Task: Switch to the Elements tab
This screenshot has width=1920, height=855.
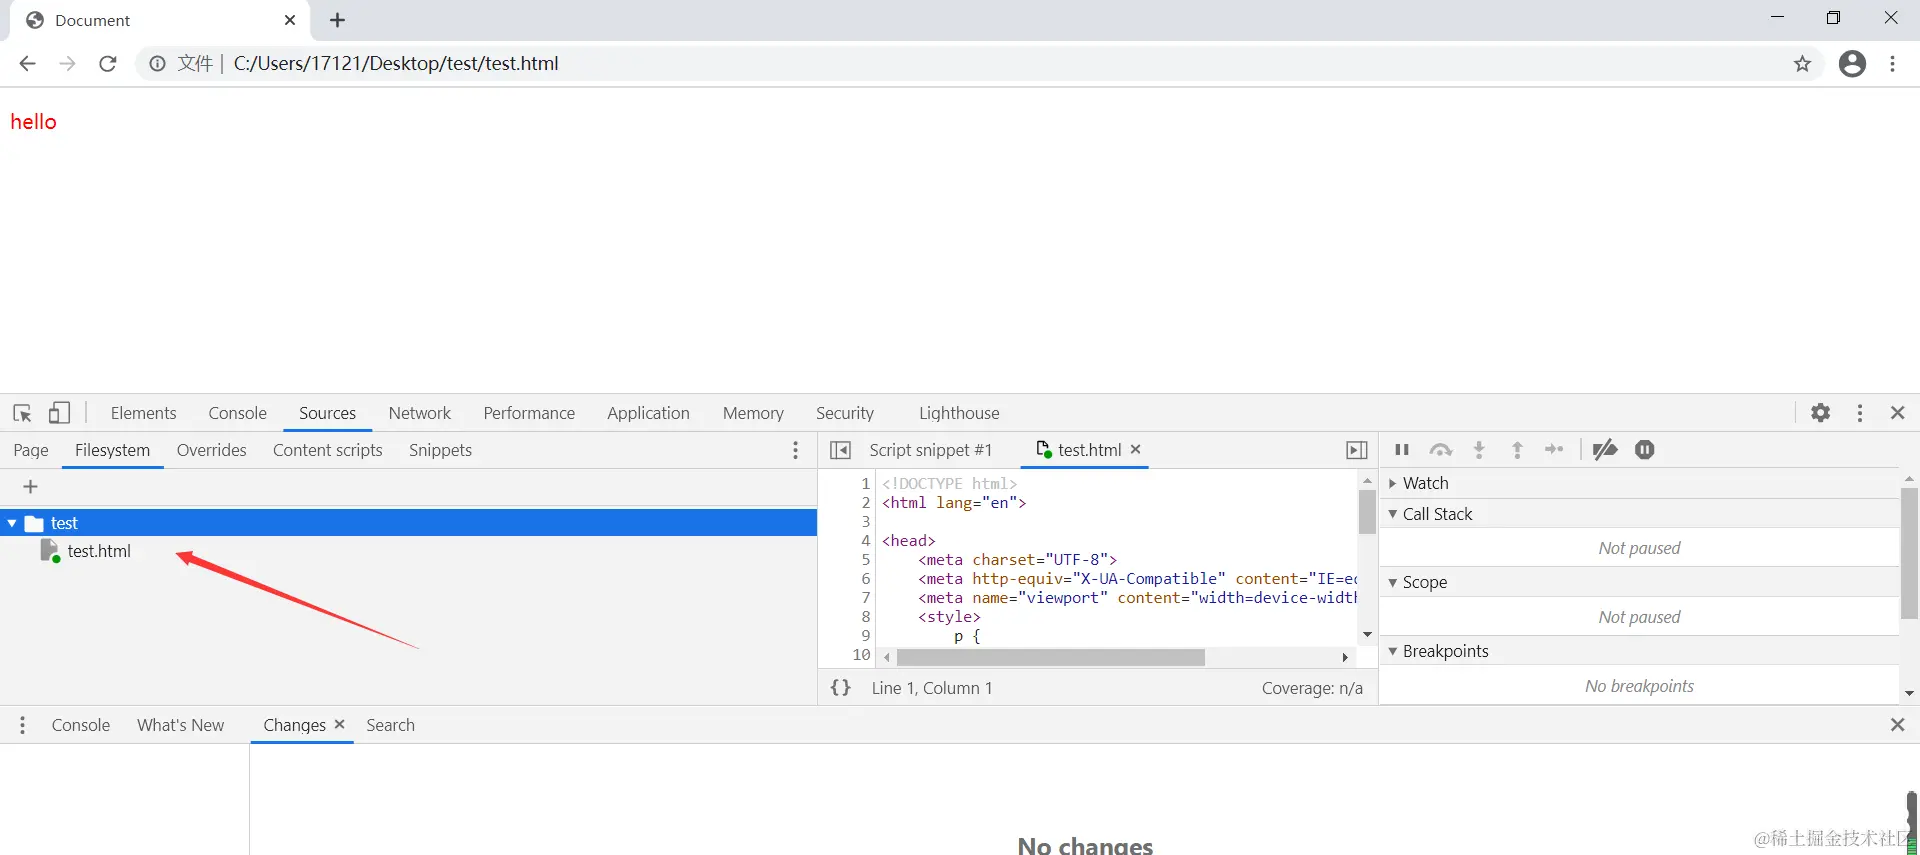Action: [x=143, y=413]
